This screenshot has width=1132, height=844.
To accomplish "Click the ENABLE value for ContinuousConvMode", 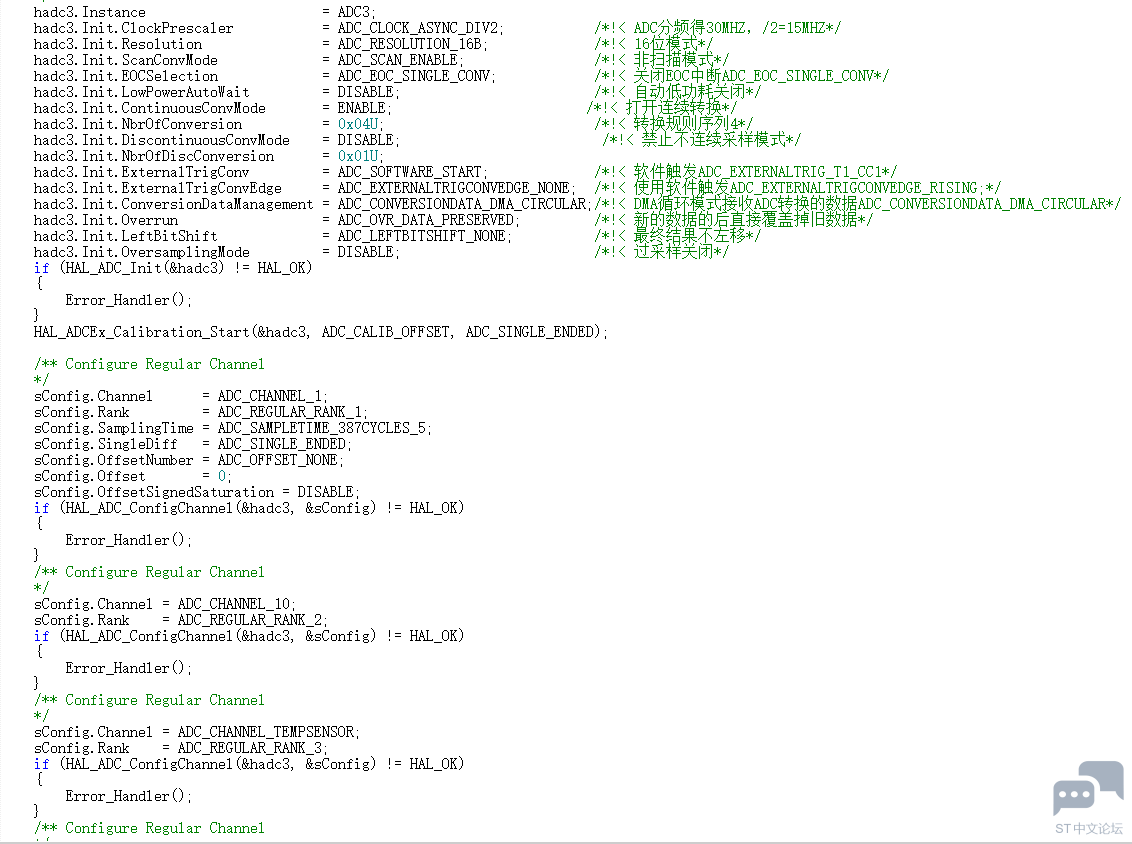I will coord(363,108).
